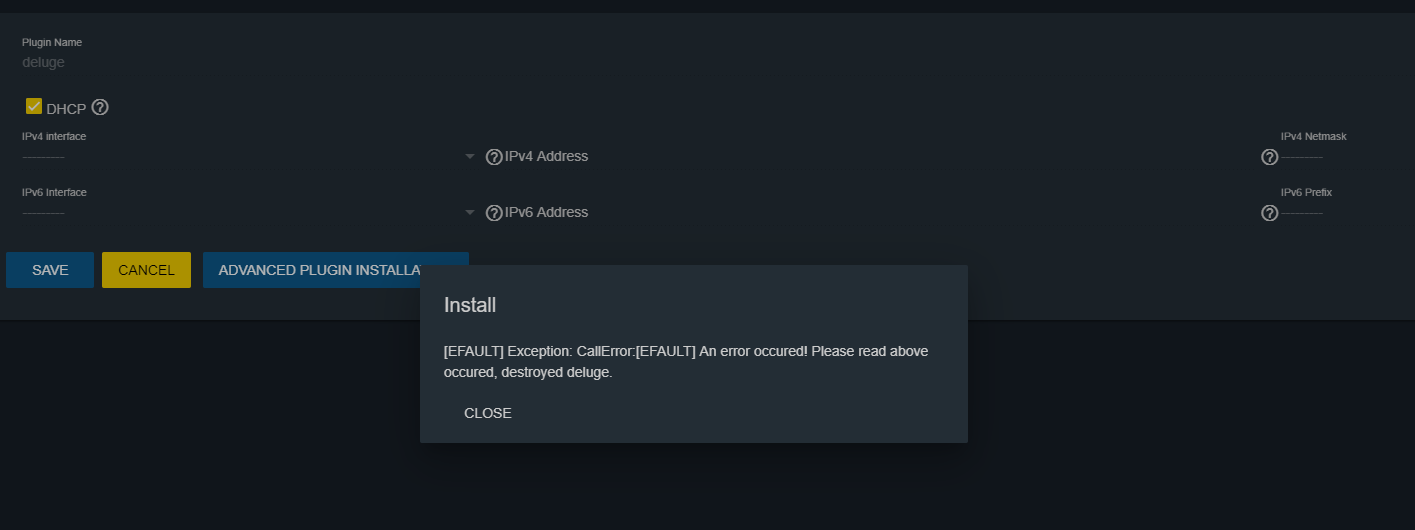The width and height of the screenshot is (1415, 530).
Task: Click help icon beside IPv4 interface dropdown arrow
Action: pyautogui.click(x=494, y=157)
